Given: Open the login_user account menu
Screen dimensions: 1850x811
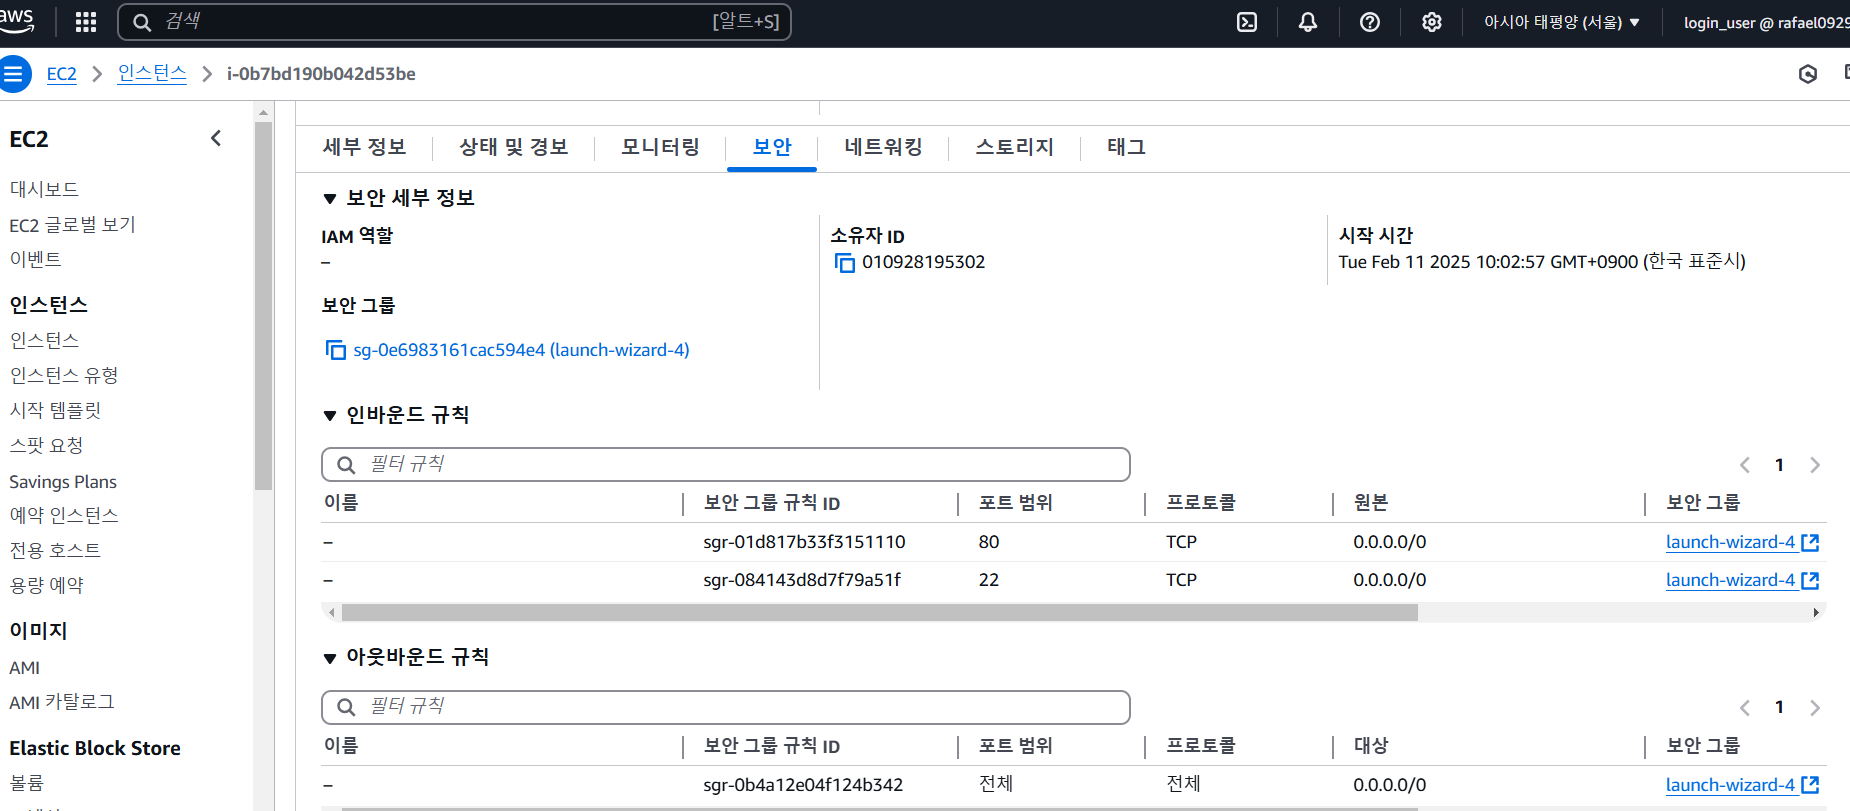Looking at the screenshot, I should (x=1766, y=22).
